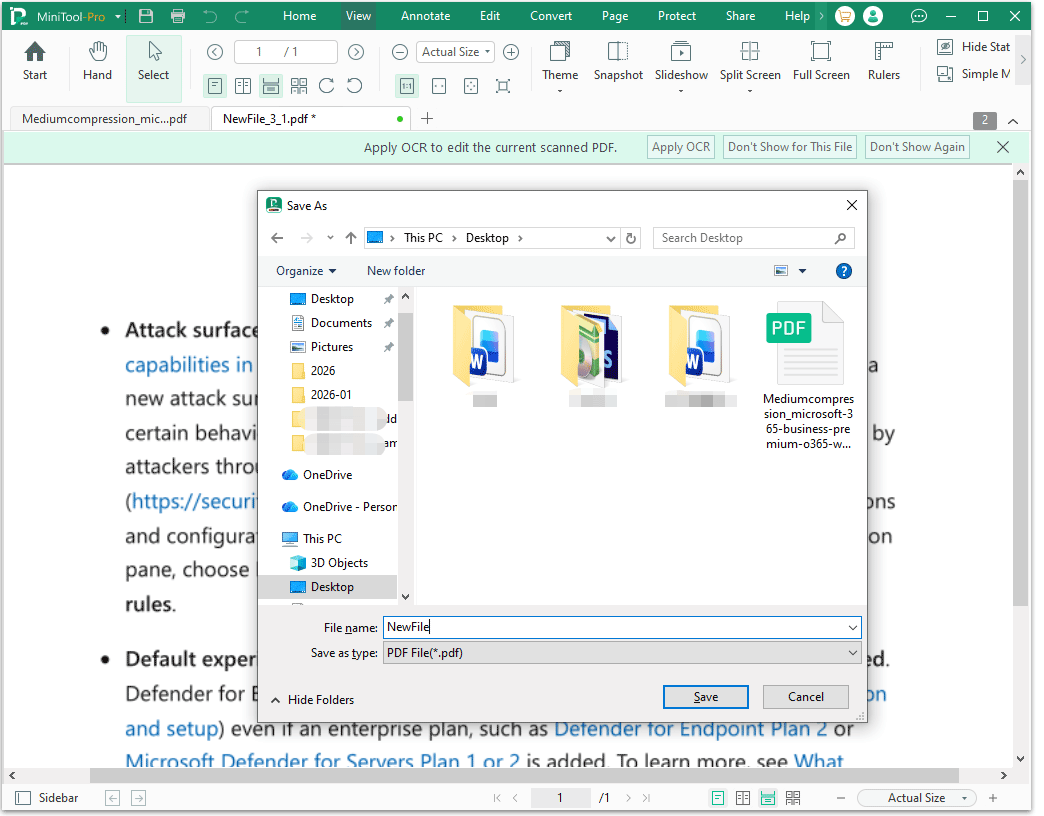
Task: Click Save in the Save As dialog
Action: point(705,696)
